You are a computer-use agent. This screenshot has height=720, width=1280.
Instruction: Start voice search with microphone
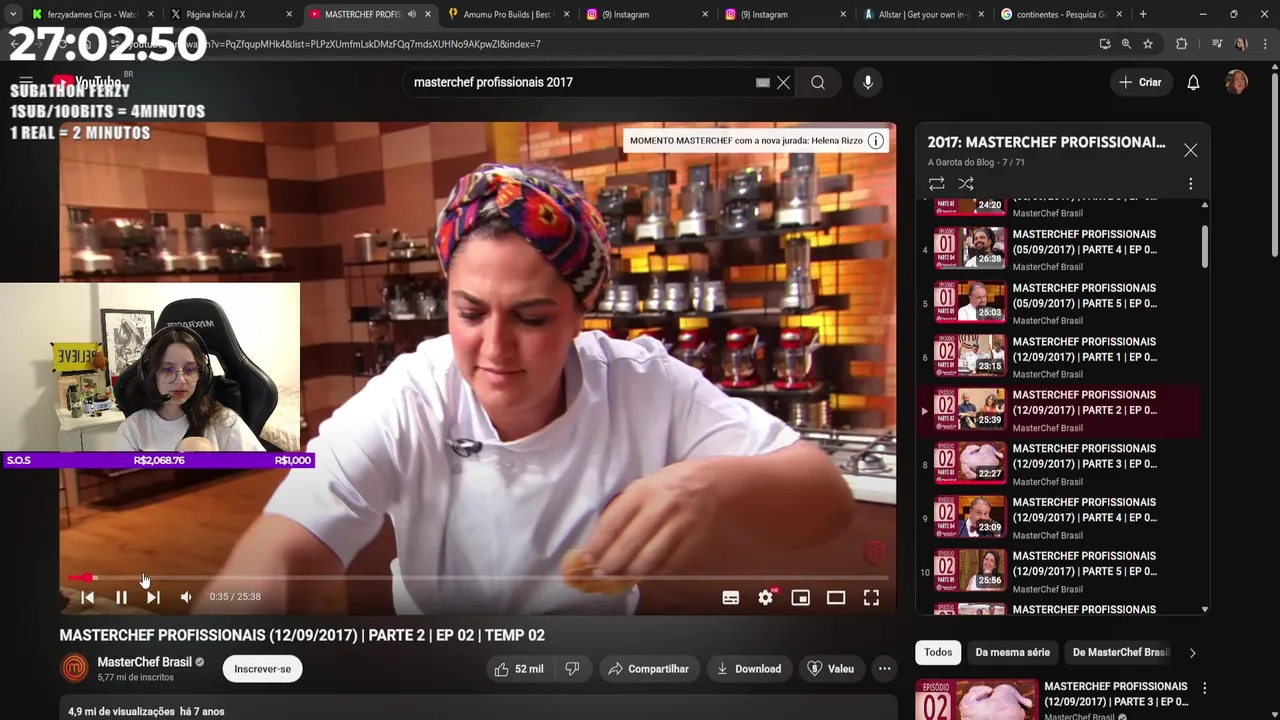[868, 83]
